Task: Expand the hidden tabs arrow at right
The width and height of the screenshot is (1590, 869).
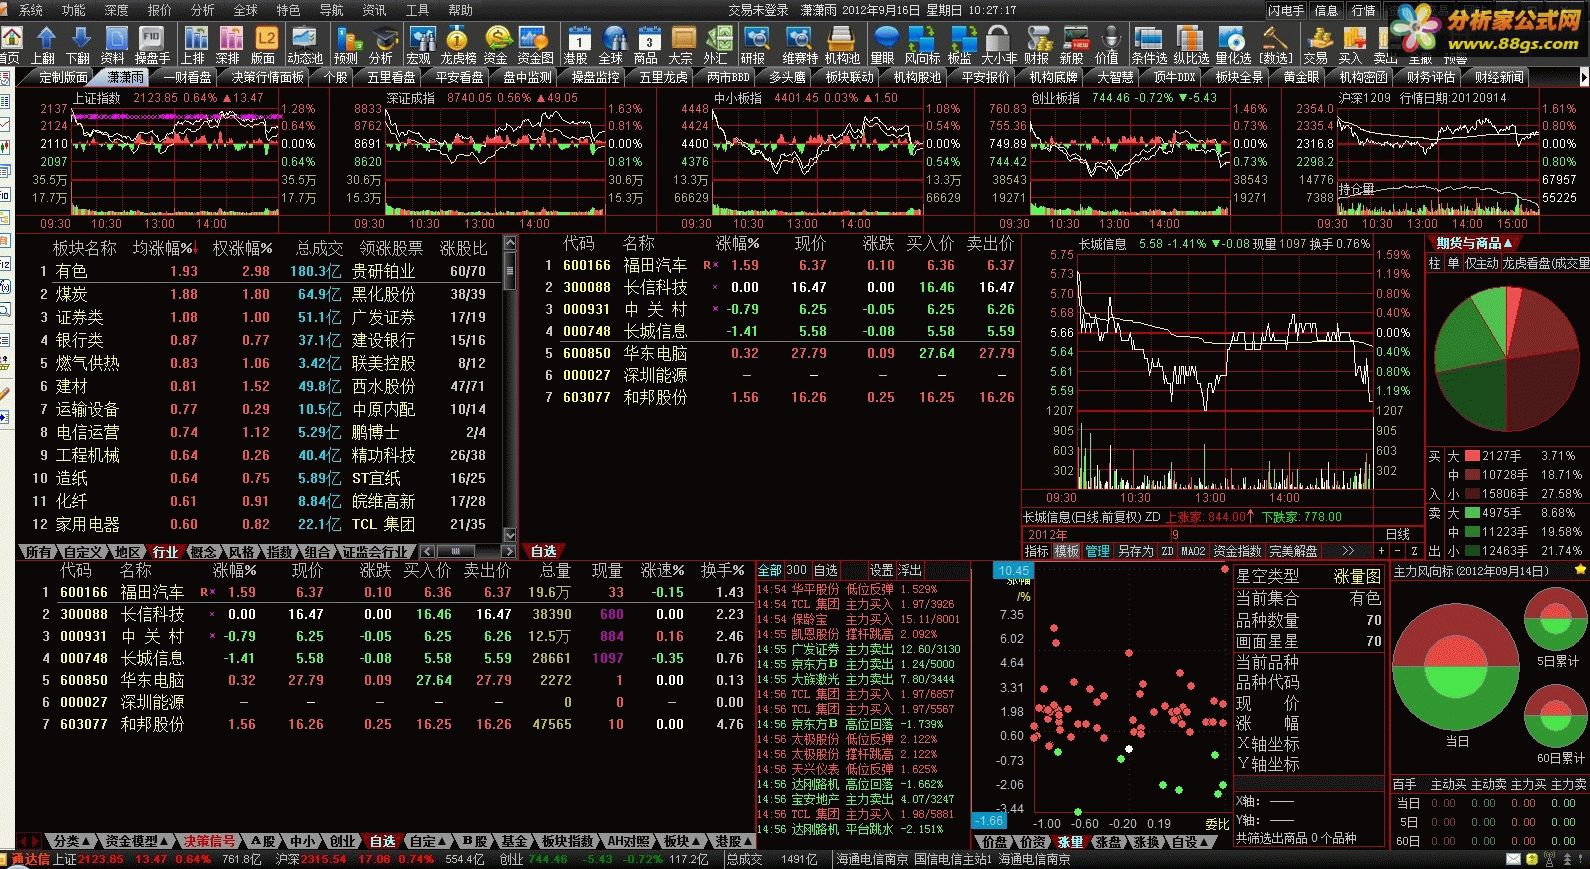Action: pos(1583,77)
